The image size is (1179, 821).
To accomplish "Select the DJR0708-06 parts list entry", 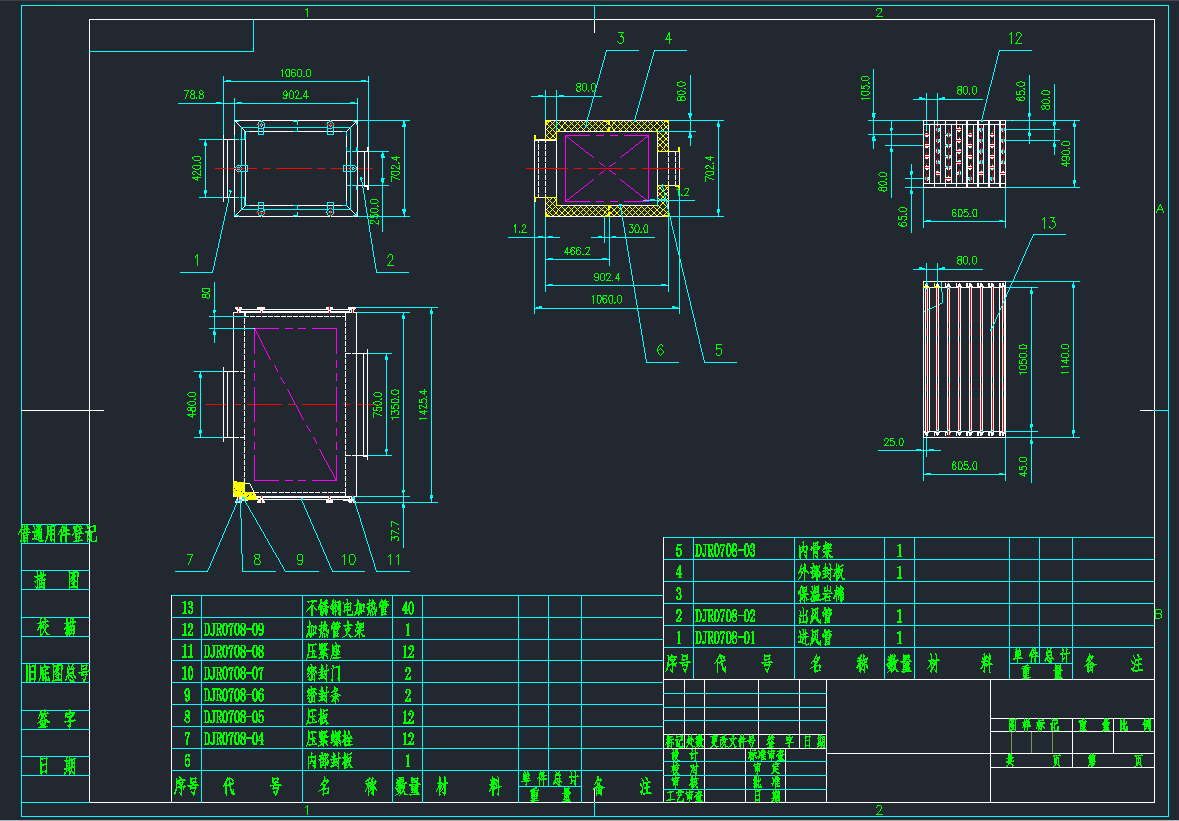I will point(235,695).
